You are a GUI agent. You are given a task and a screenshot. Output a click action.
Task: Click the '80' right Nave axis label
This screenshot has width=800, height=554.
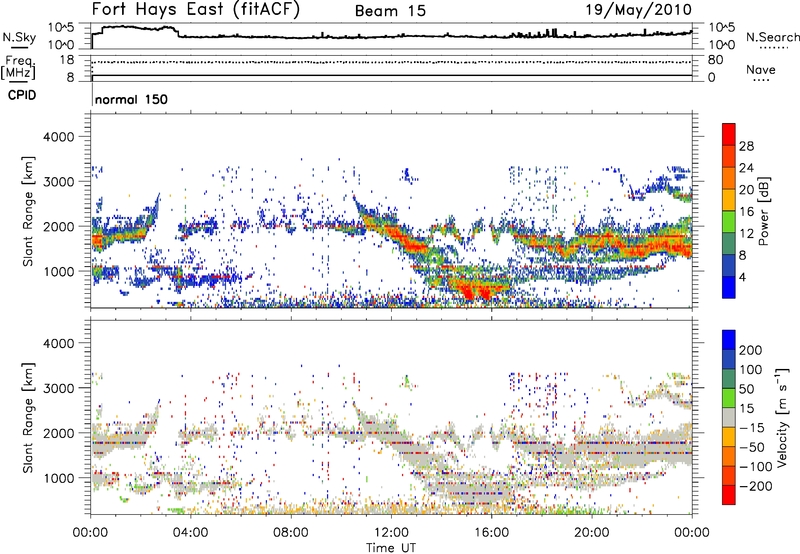(715, 60)
